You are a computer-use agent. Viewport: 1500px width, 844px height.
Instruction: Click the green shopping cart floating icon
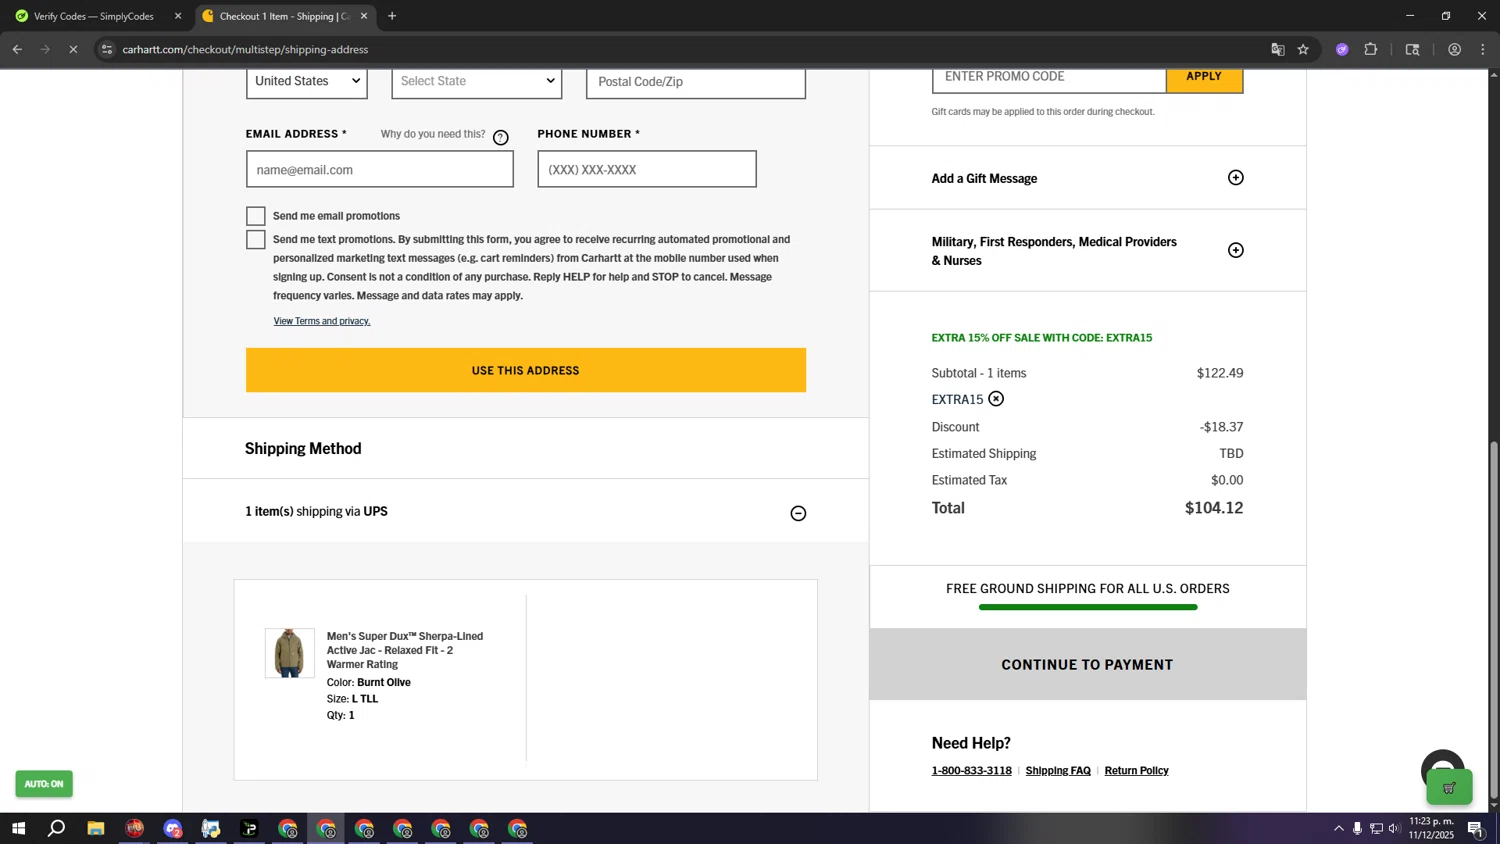[1448, 788]
